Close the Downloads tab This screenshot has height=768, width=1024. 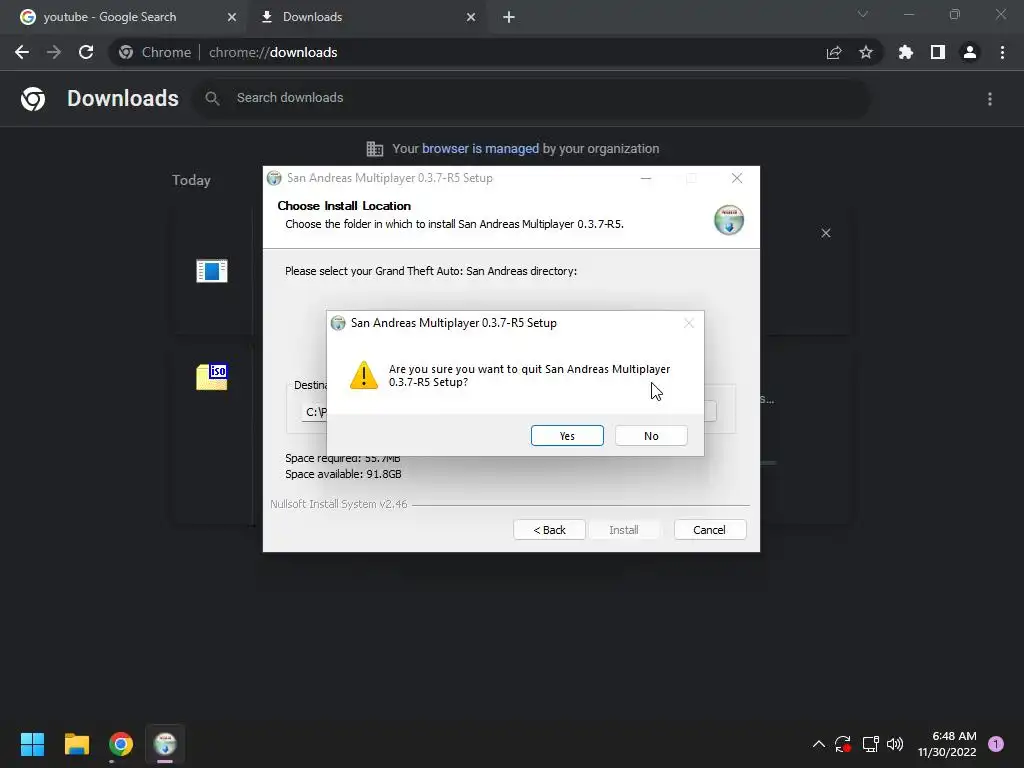[471, 17]
